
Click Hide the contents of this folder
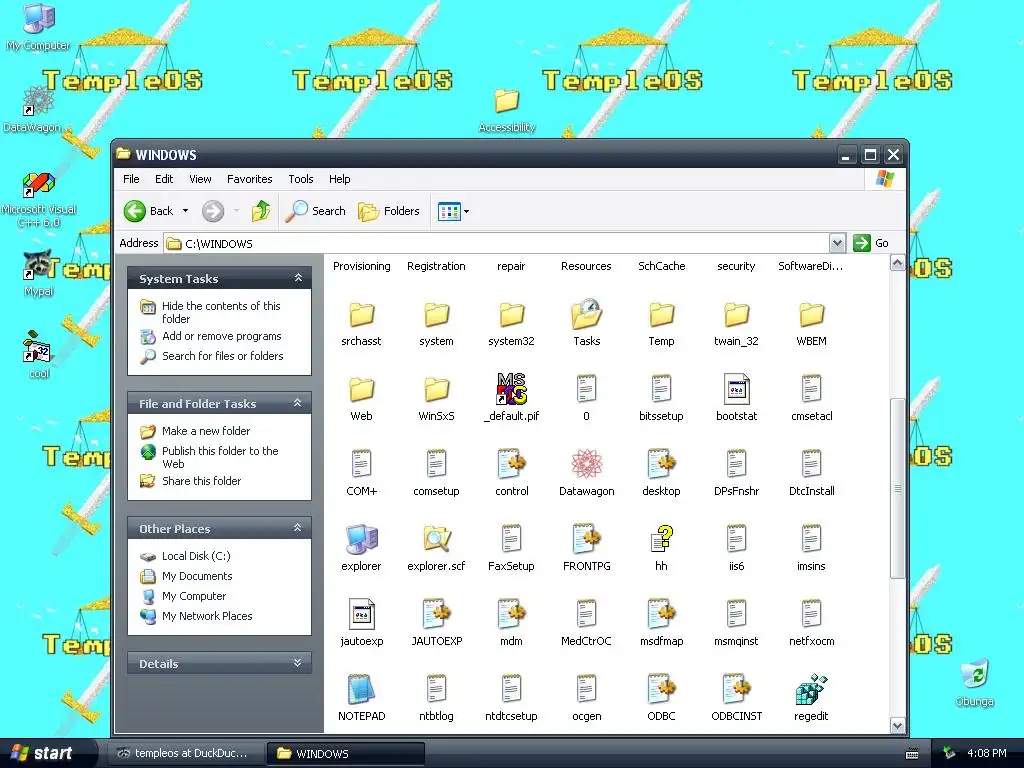point(221,312)
